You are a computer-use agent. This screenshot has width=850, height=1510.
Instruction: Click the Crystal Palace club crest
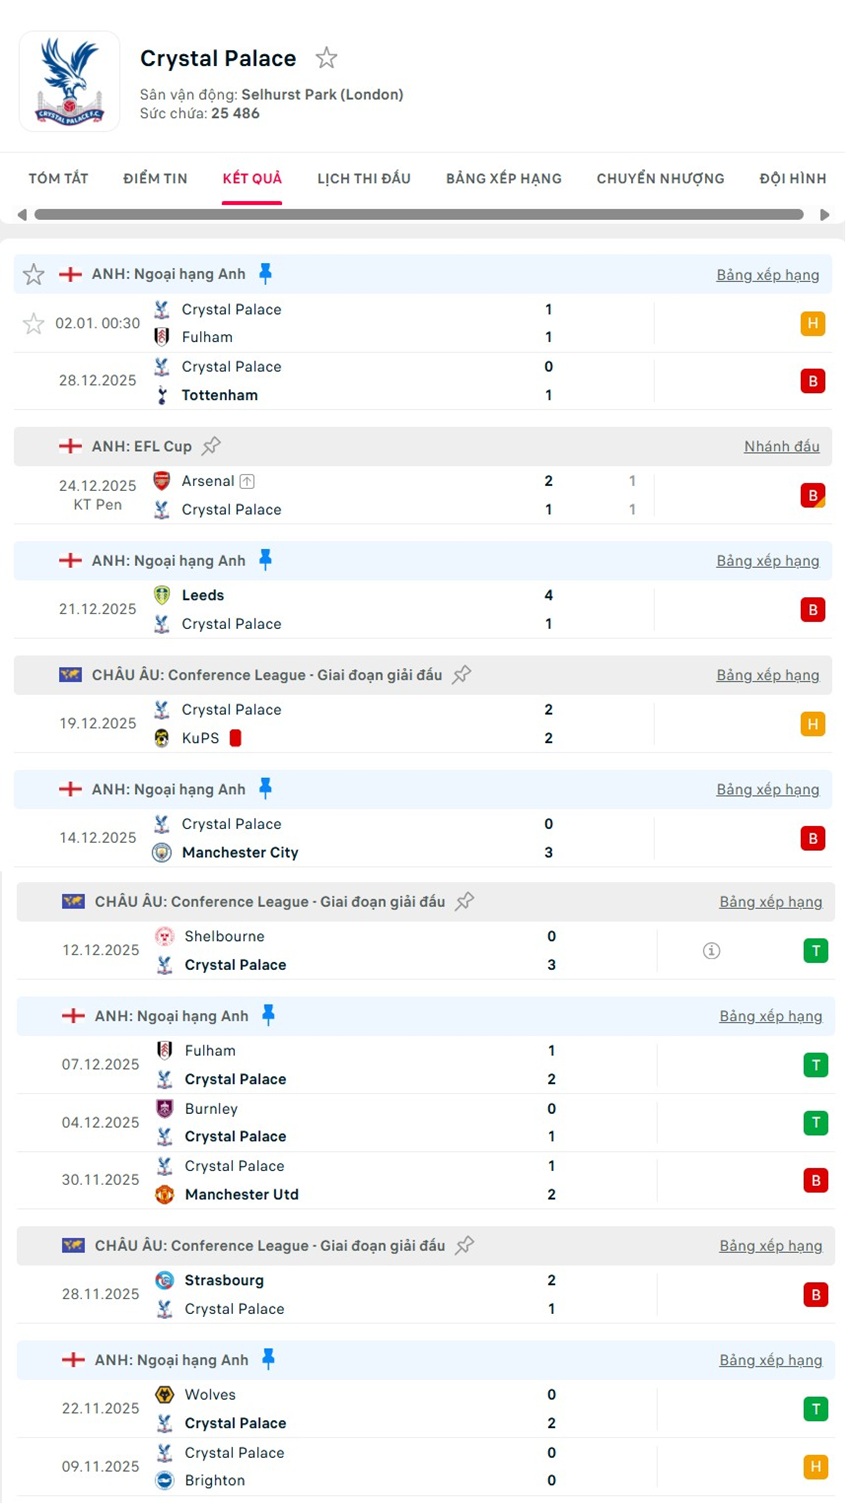(70, 82)
